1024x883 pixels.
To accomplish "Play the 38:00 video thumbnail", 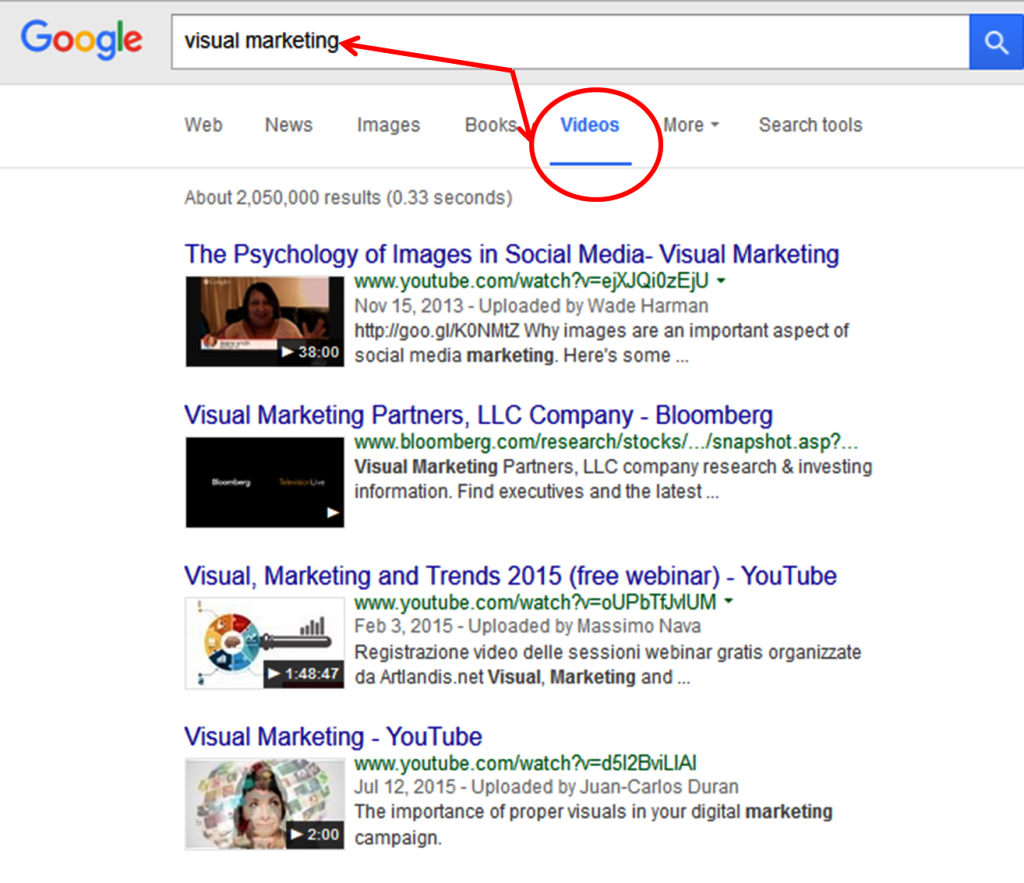I will (264, 321).
